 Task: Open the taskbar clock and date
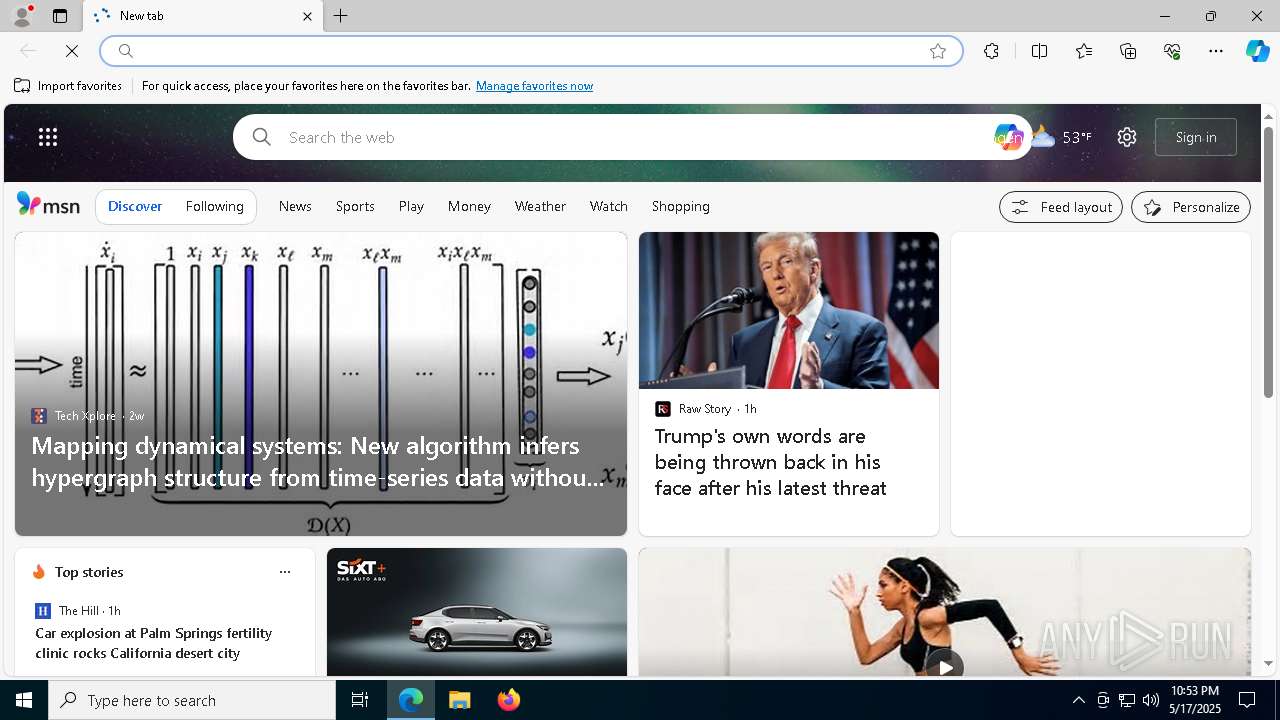[x=1195, y=700]
